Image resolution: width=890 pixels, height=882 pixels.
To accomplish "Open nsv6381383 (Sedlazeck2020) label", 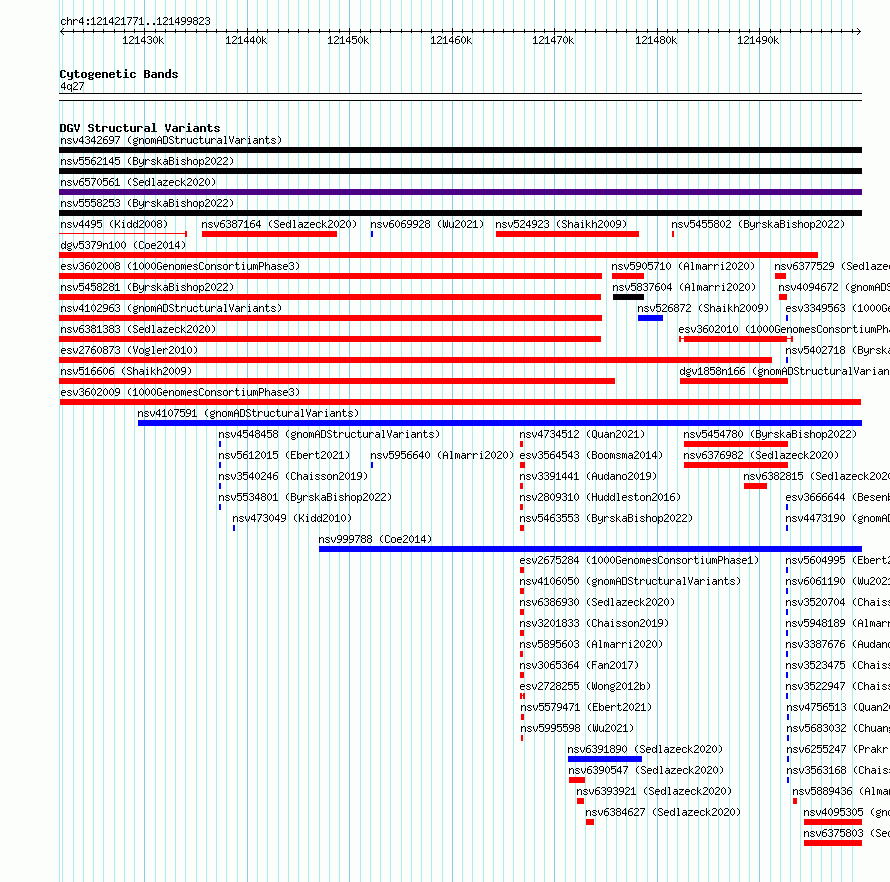I will (138, 329).
